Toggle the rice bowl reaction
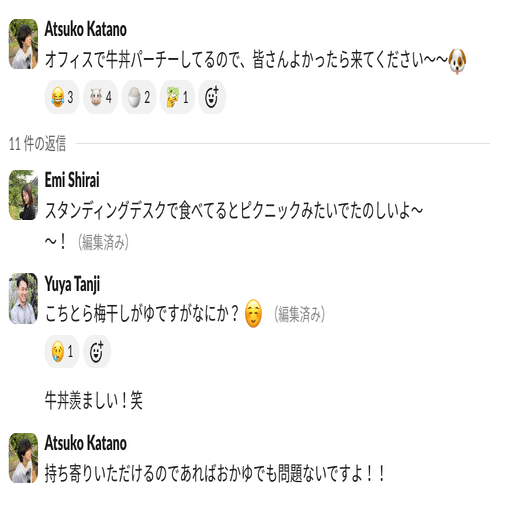The width and height of the screenshot is (505, 505). click(x=139, y=97)
